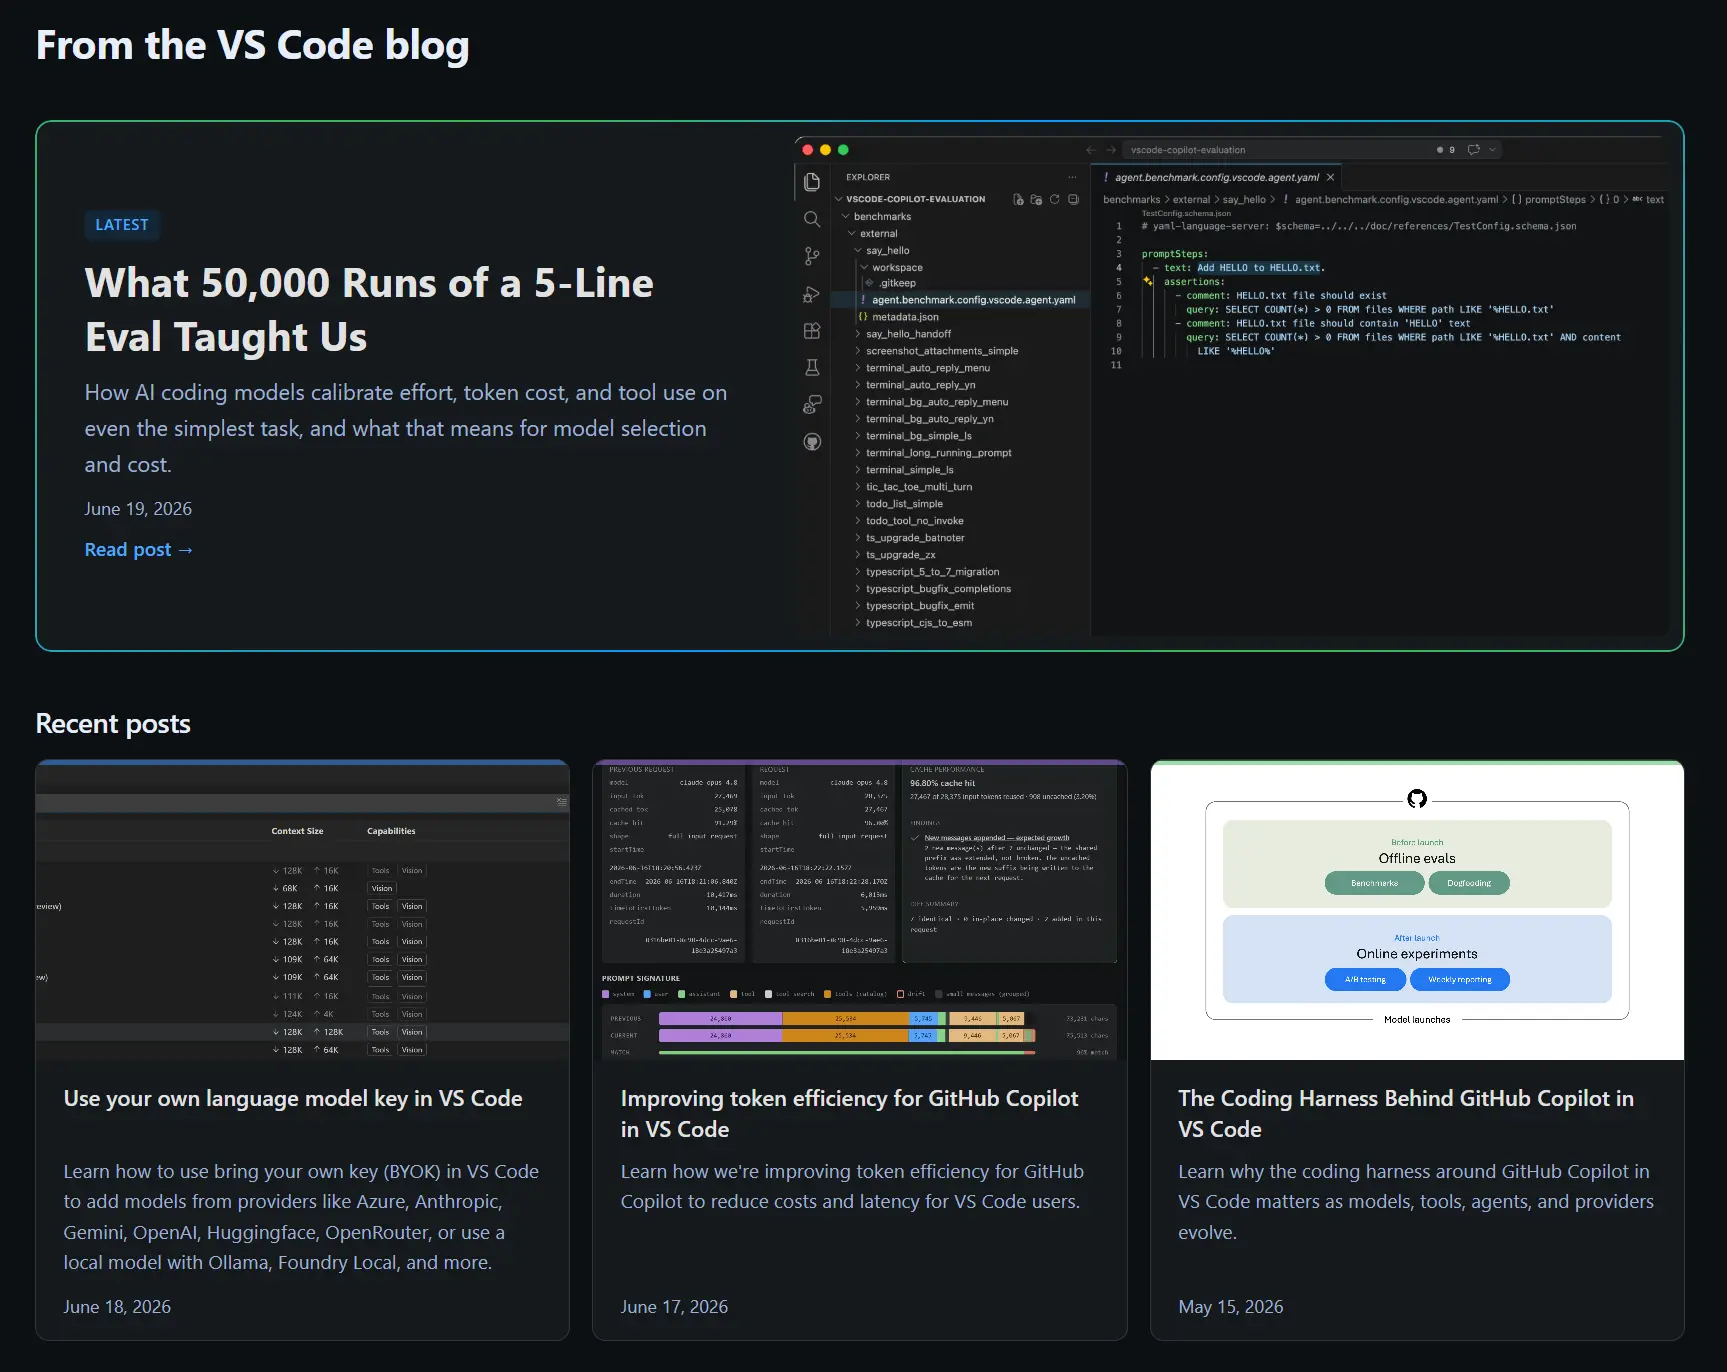Select metadata.json in the Explorer tree

click(960, 317)
